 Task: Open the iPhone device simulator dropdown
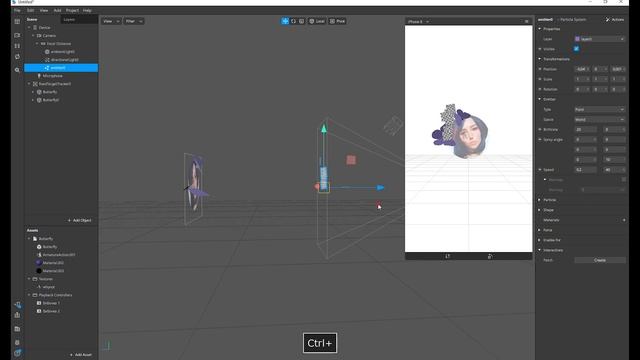tap(418, 22)
